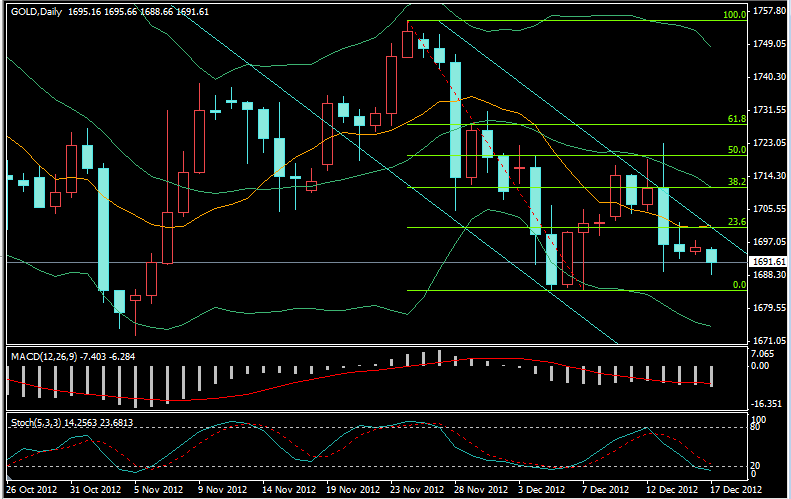Click the 1731.55 price axis label
The width and height of the screenshot is (791, 499).
pyautogui.click(x=769, y=109)
